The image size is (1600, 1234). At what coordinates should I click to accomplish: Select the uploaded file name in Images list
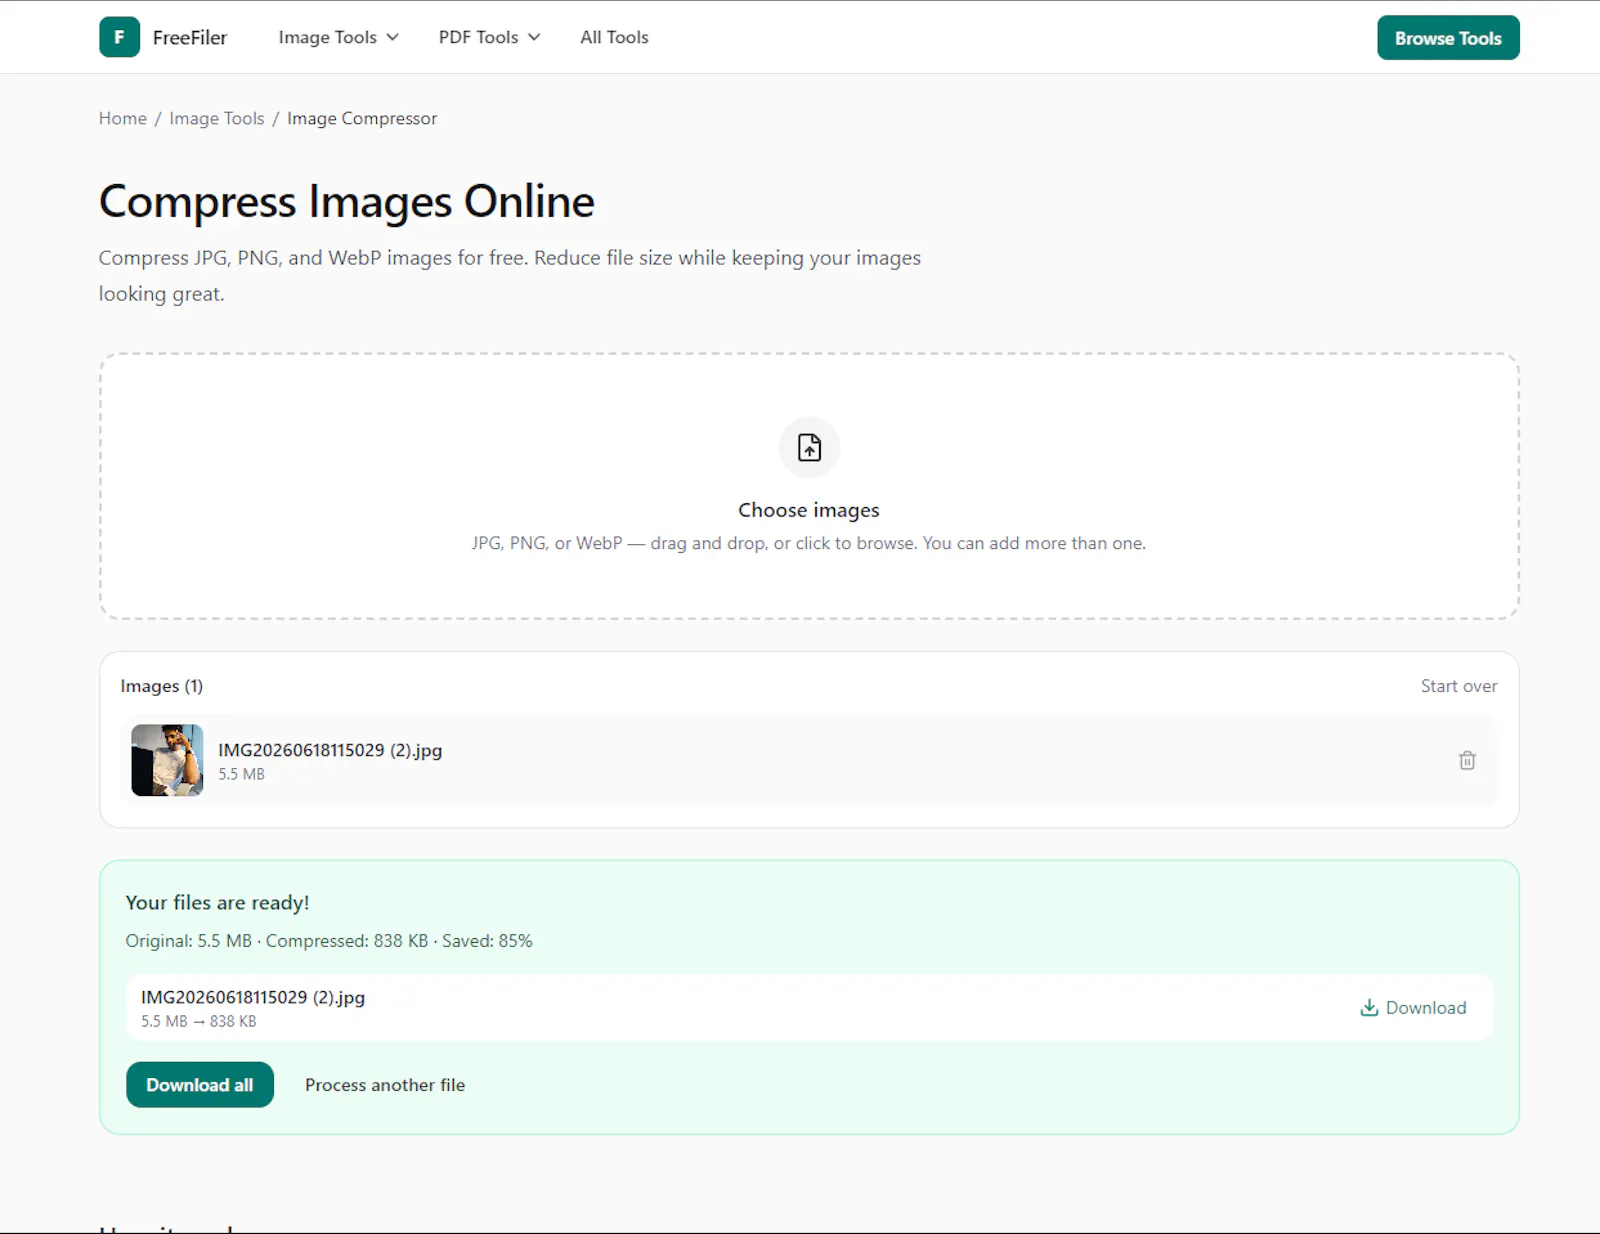(x=330, y=750)
